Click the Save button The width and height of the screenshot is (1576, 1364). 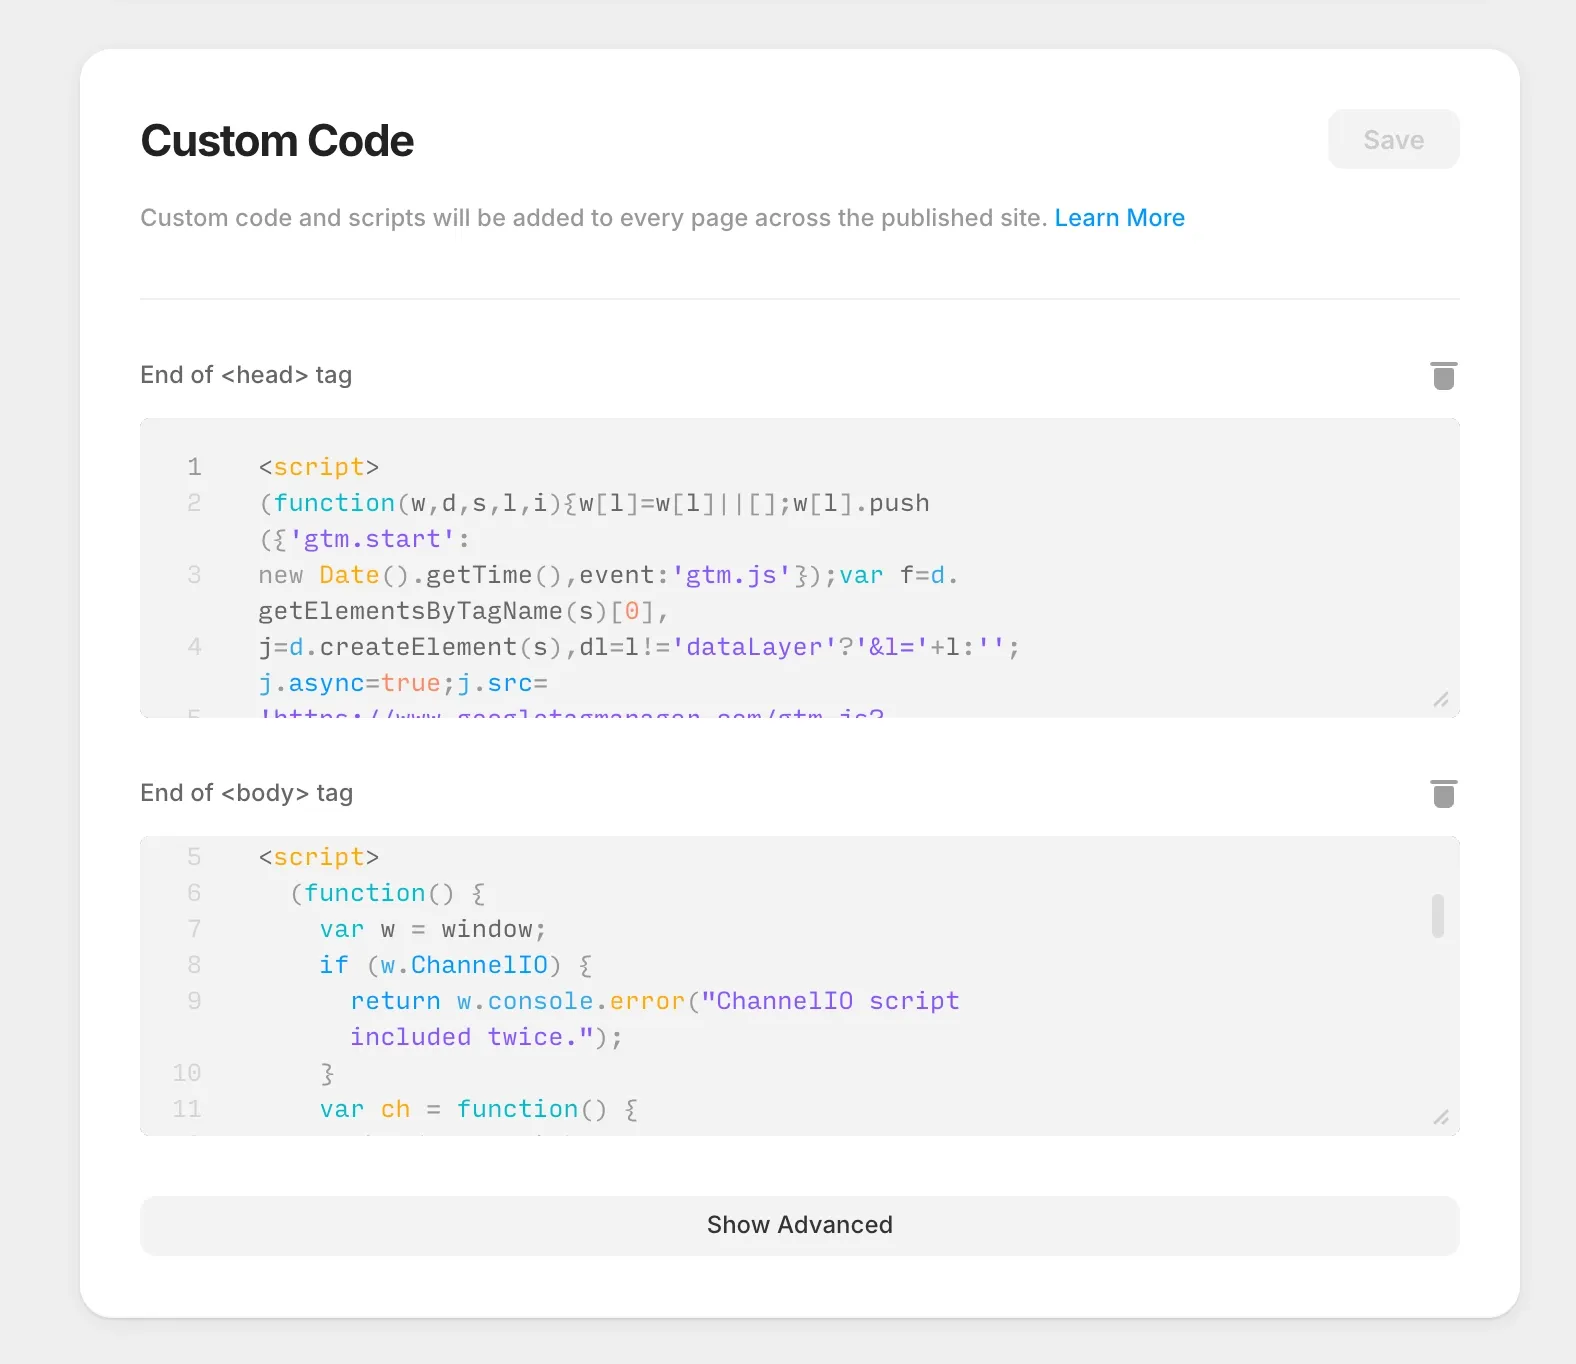pyautogui.click(x=1393, y=140)
